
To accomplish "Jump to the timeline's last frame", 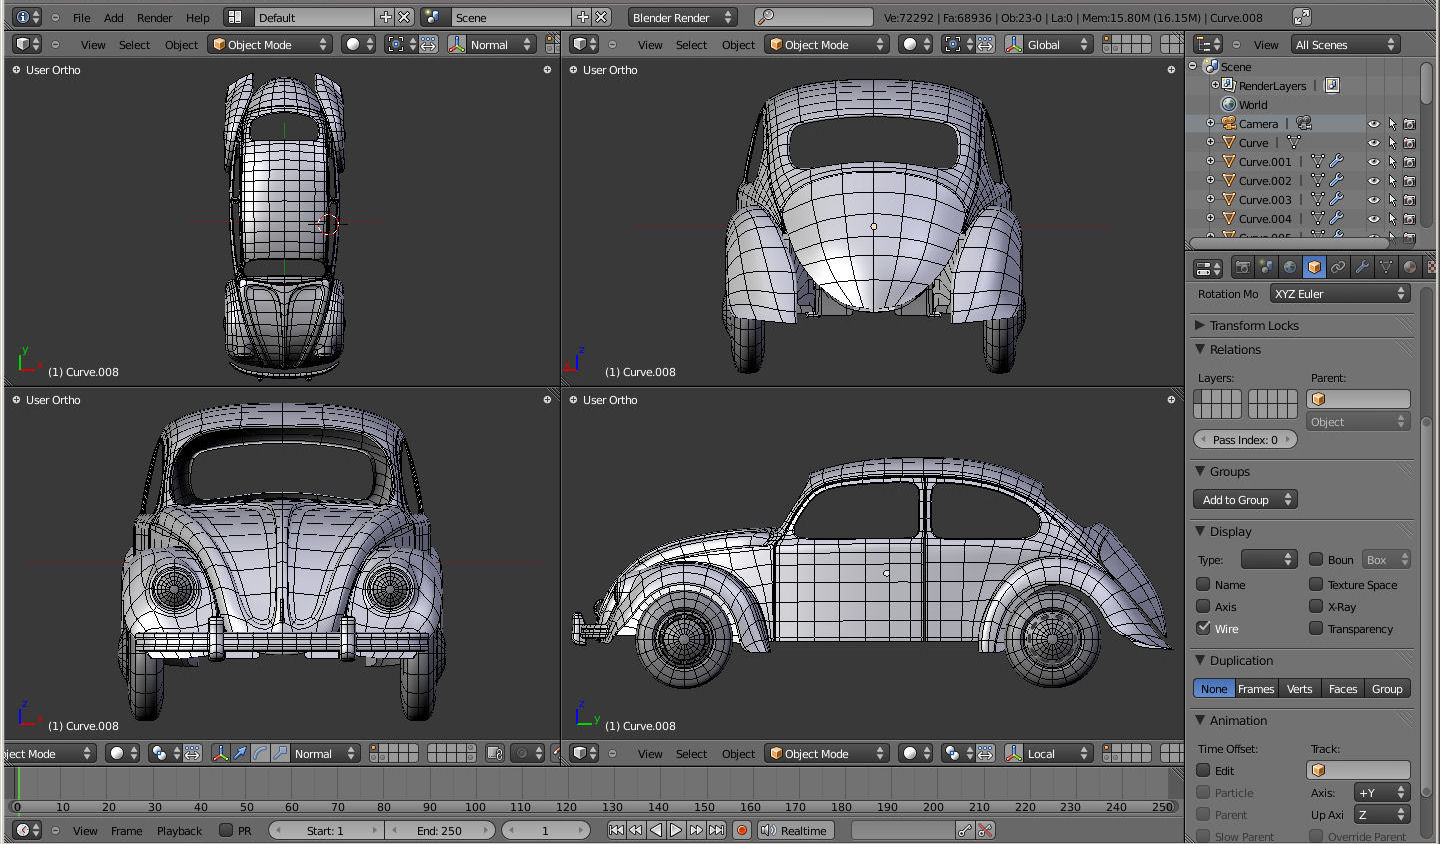I will click(x=717, y=830).
